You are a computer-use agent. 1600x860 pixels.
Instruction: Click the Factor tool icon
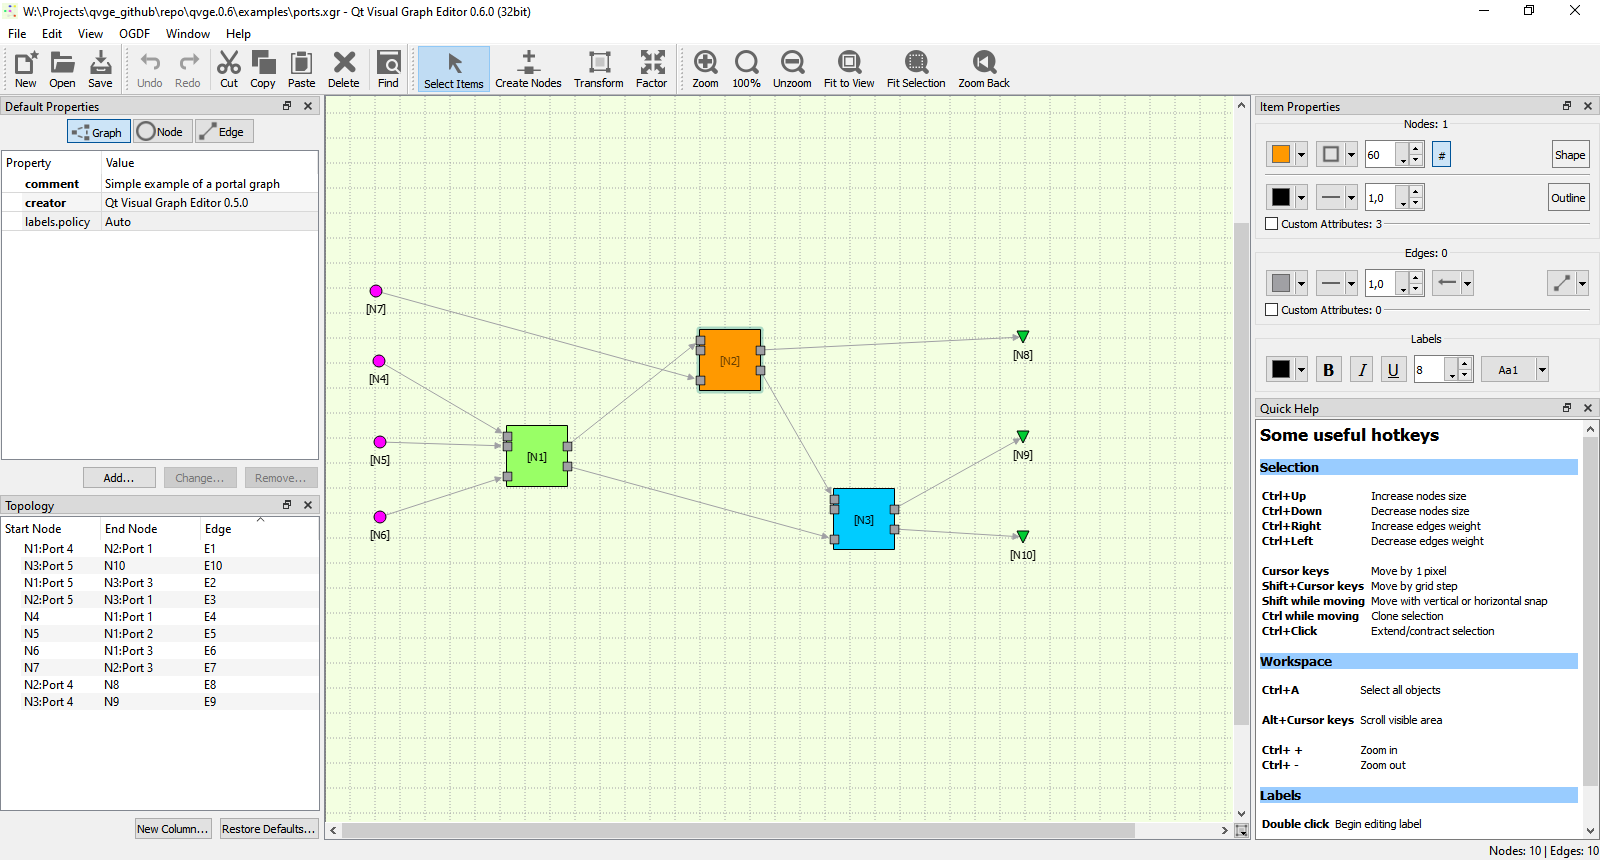[x=651, y=69]
